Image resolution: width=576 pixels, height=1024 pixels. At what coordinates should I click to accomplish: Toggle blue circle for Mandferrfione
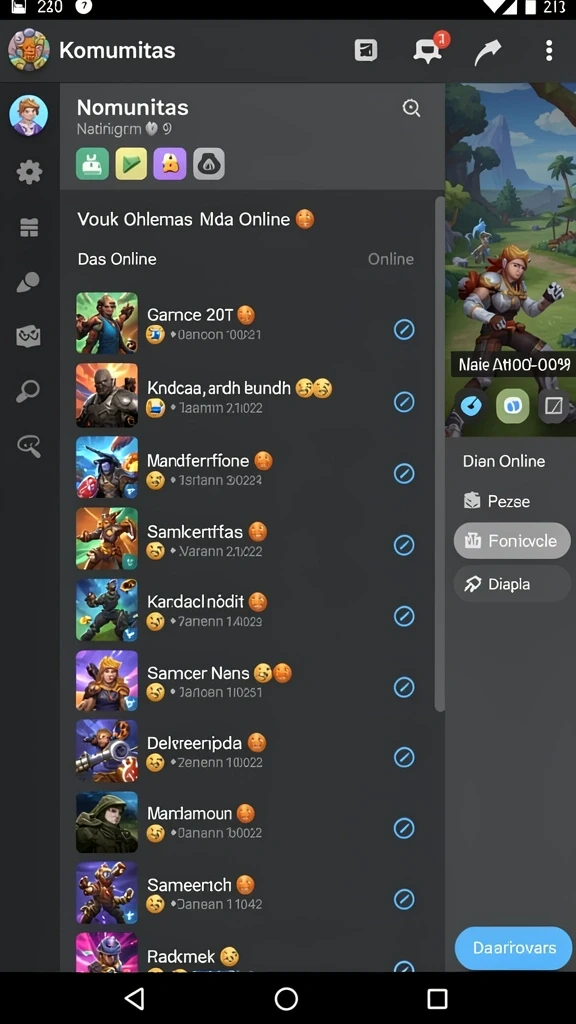[404, 473]
